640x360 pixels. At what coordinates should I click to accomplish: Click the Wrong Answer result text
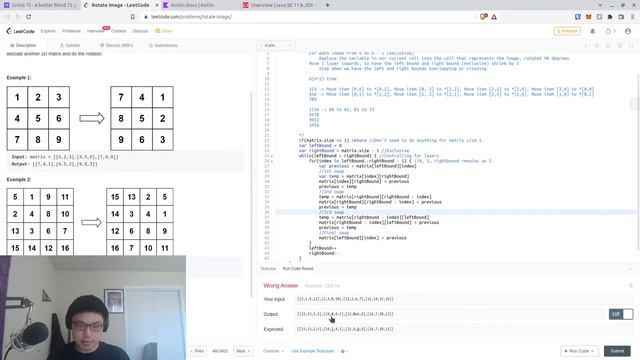tap(281, 285)
